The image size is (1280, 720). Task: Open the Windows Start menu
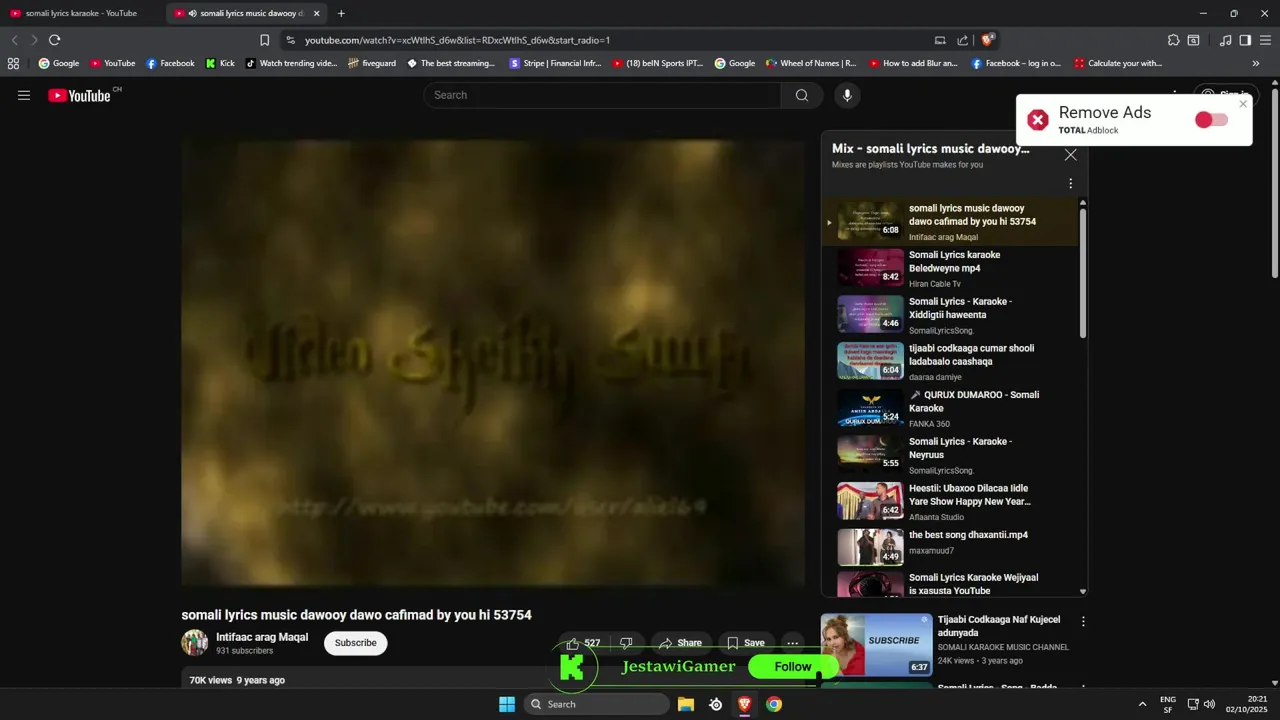[507, 704]
